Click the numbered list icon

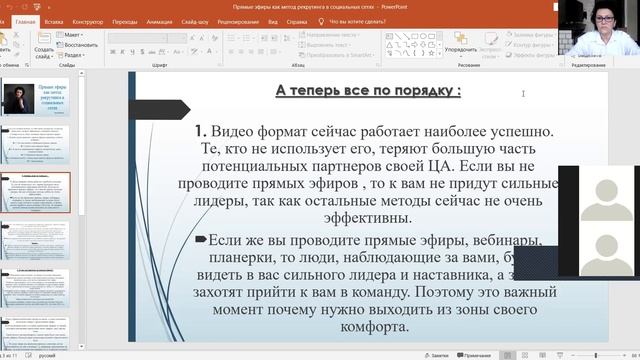click(247, 38)
